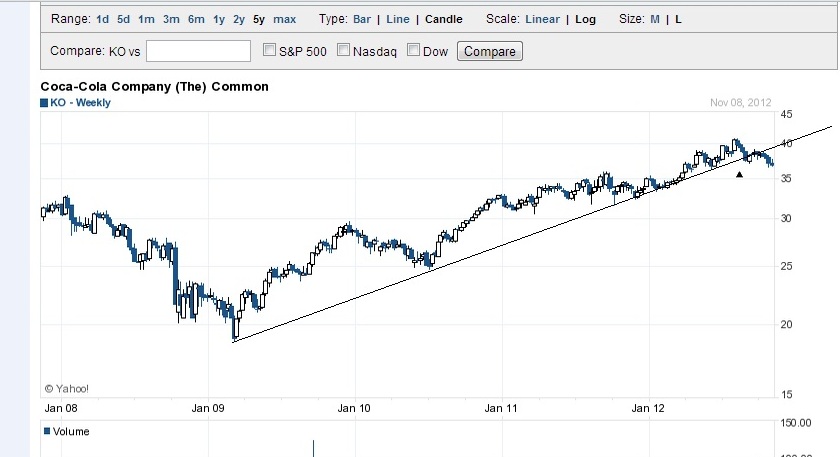
Task: Select the 1m range
Action: click(146, 19)
